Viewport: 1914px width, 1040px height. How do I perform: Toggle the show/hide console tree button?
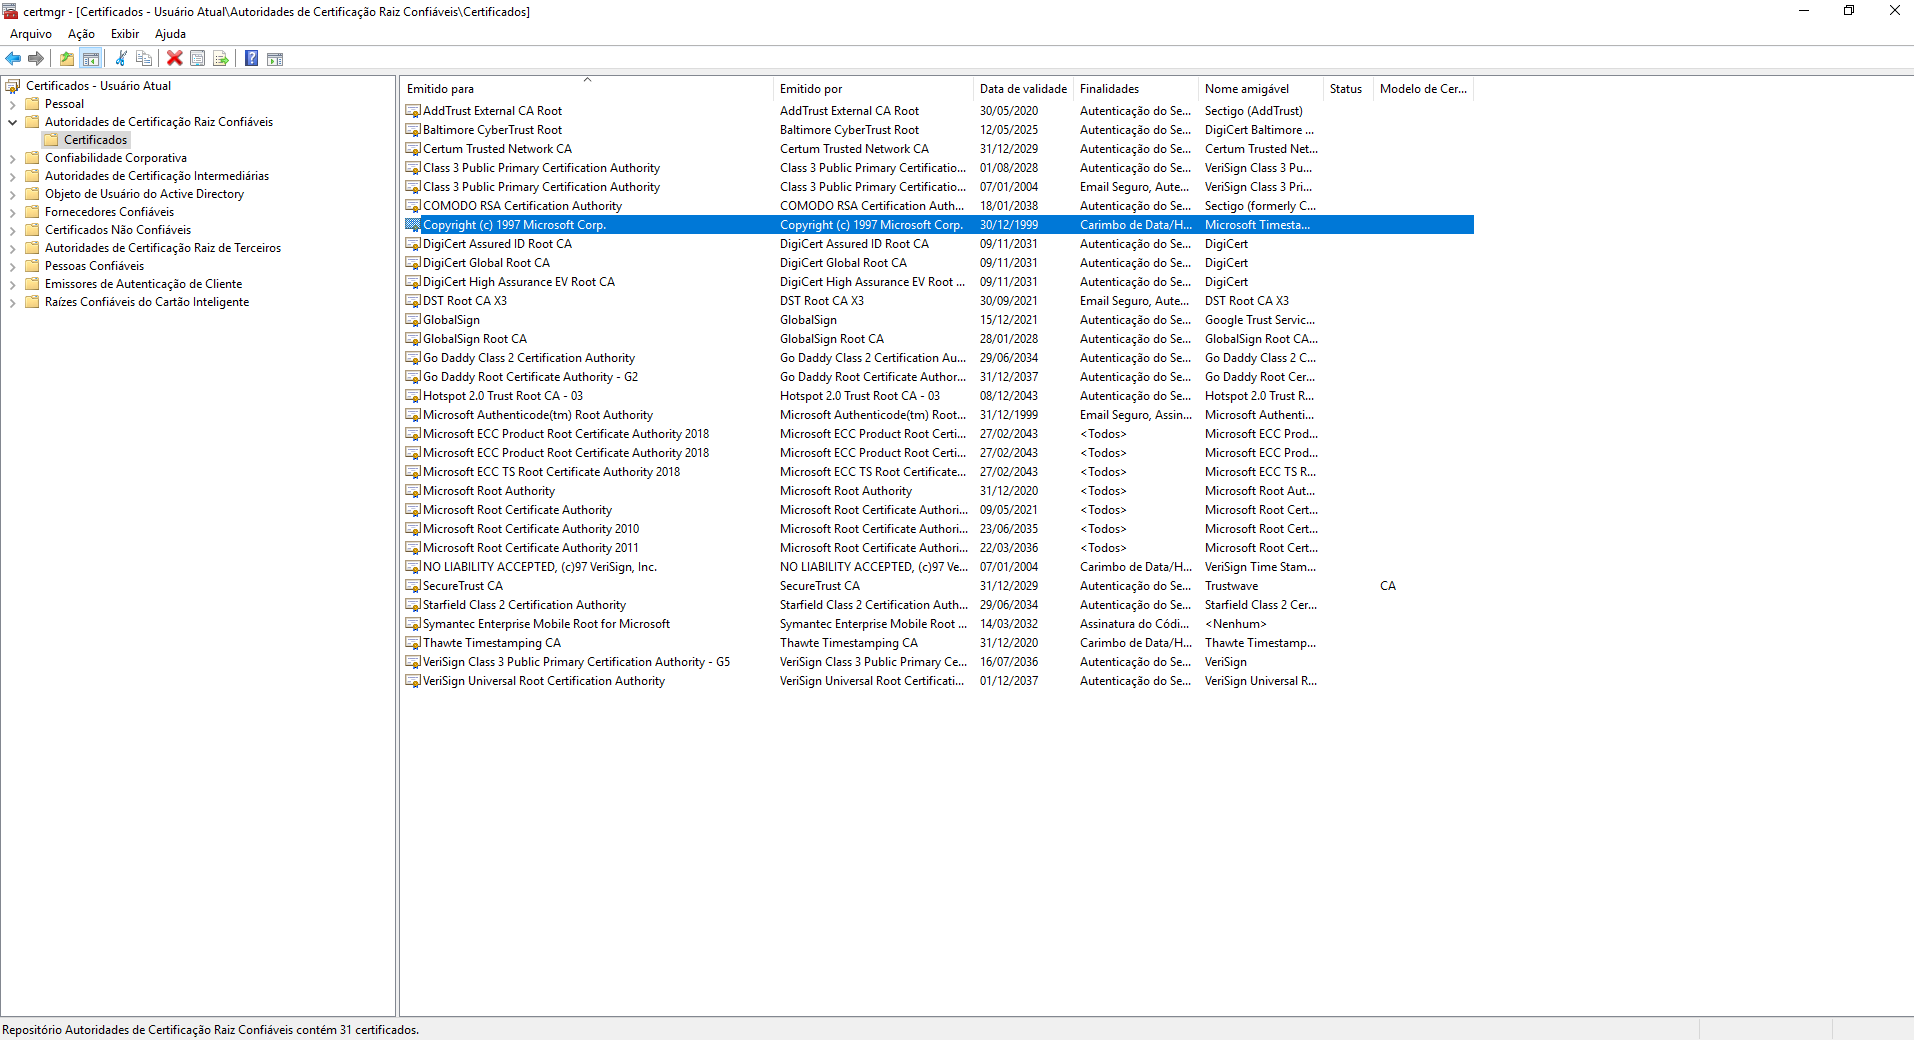[90, 58]
